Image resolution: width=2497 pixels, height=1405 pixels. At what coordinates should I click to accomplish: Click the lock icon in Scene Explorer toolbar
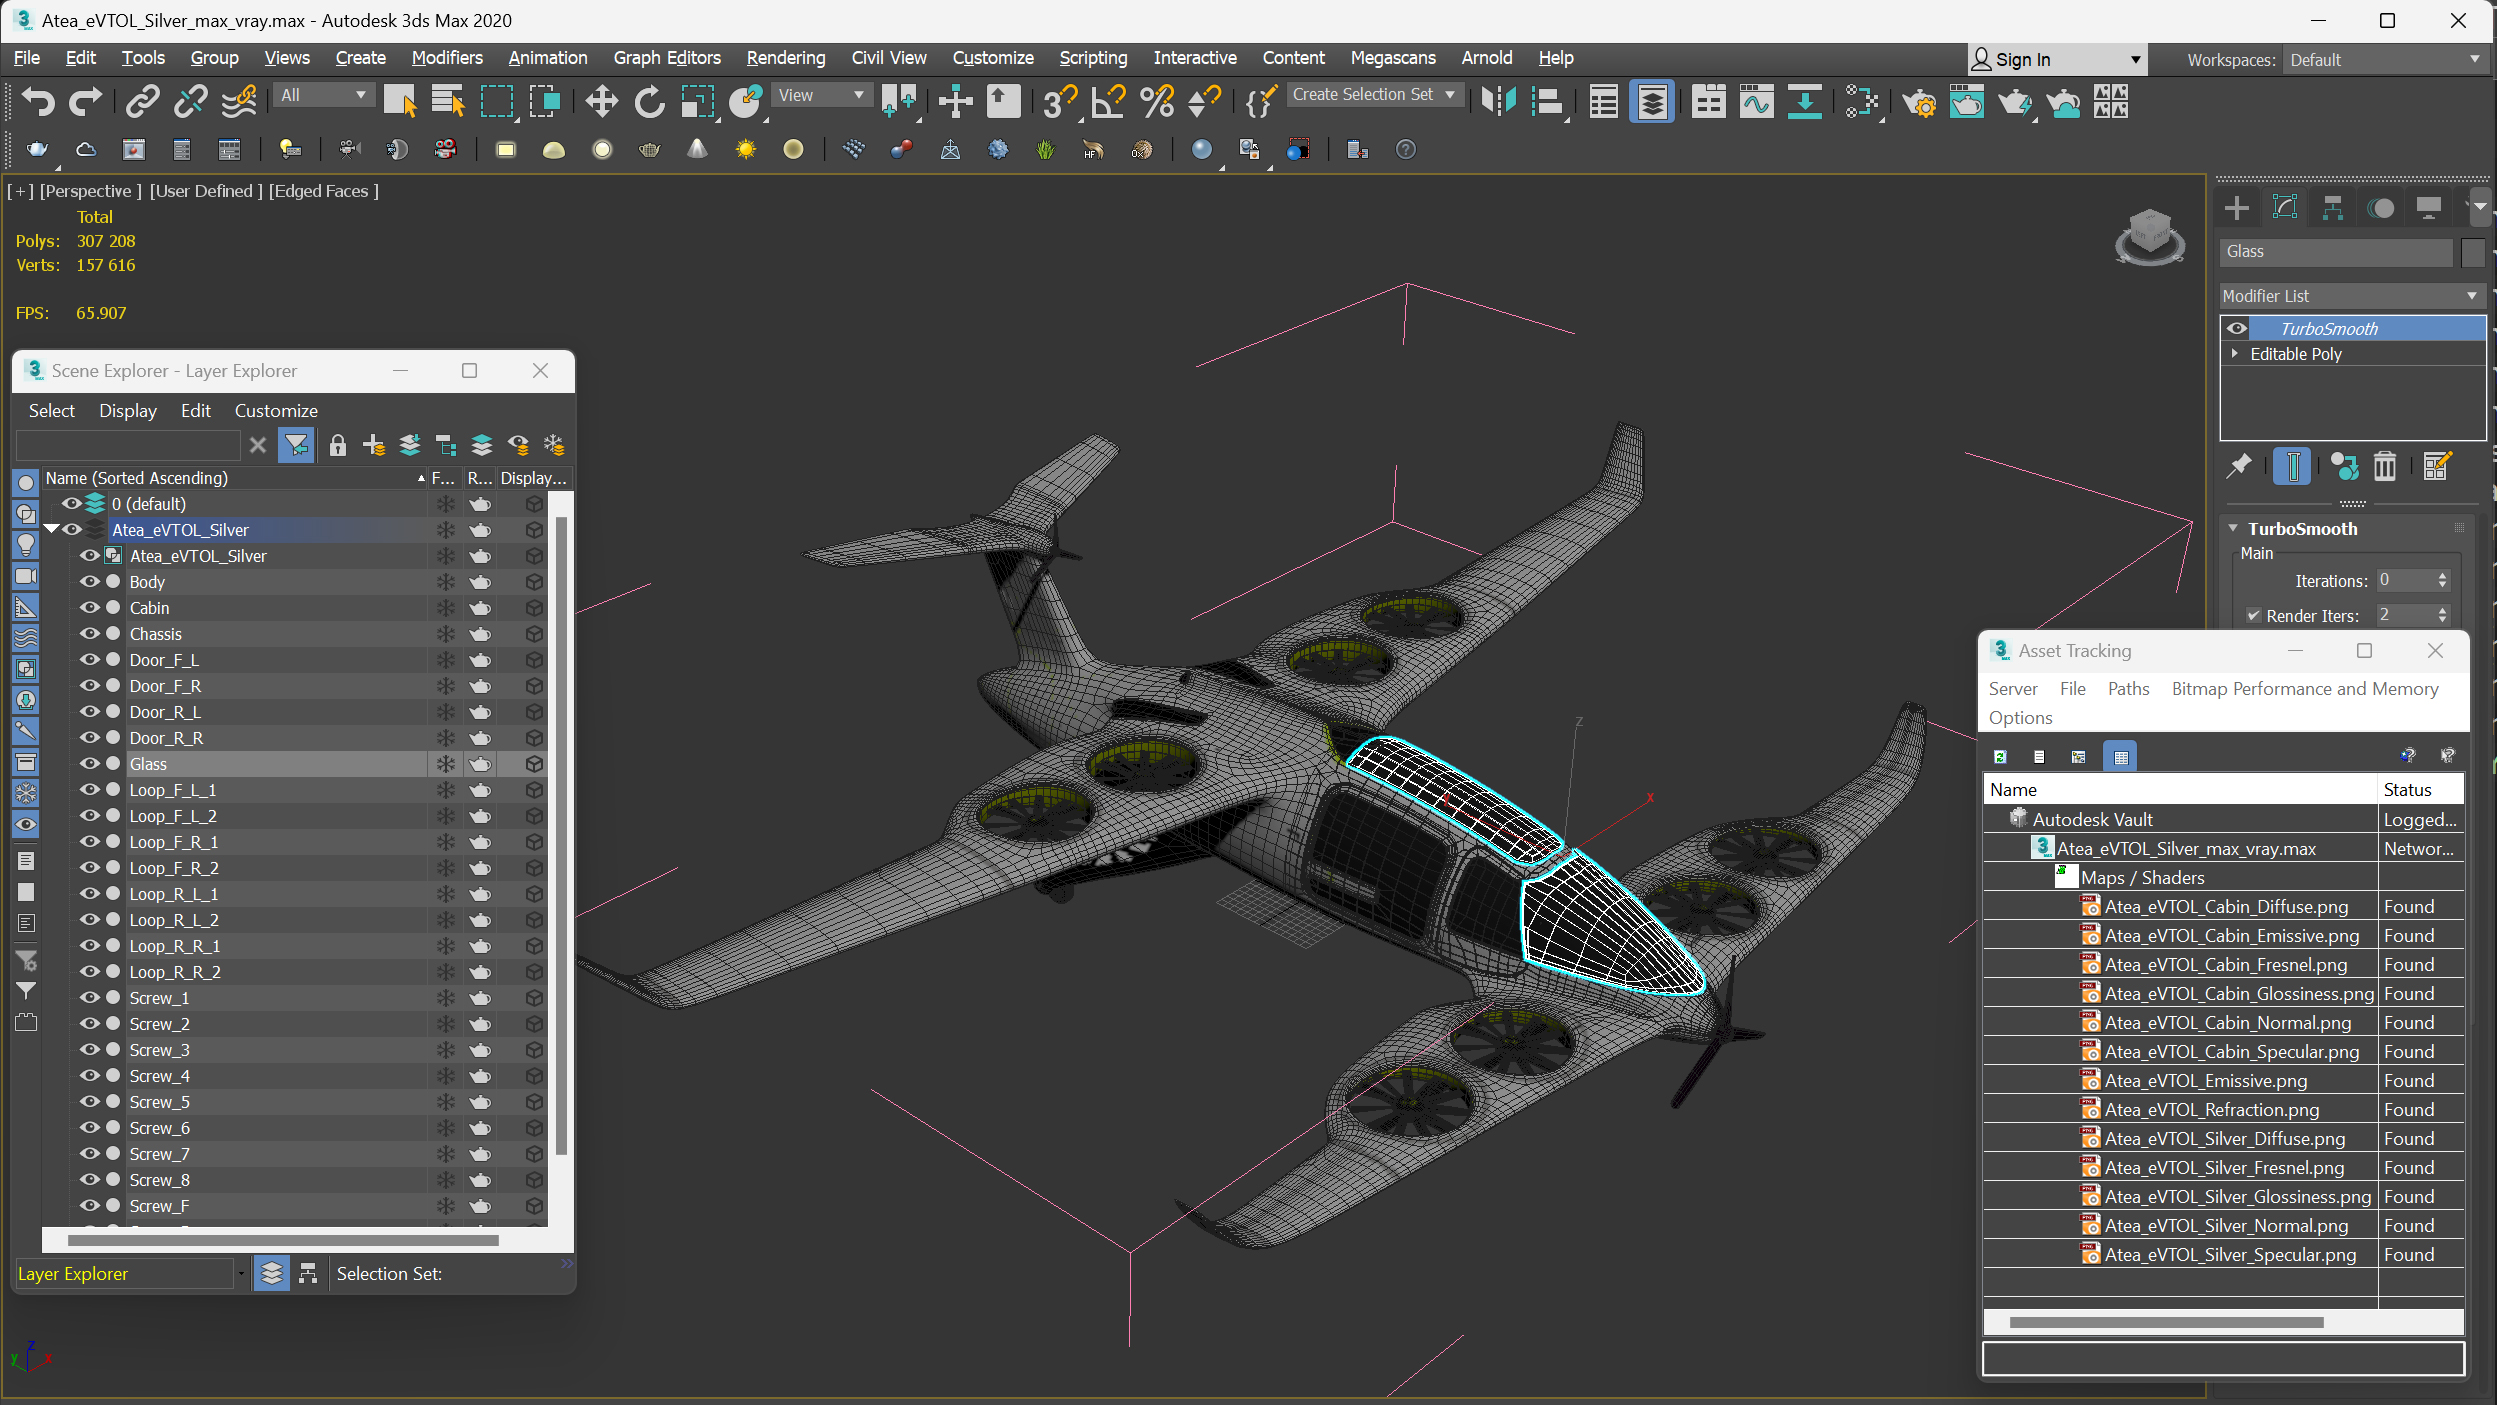point(338,445)
